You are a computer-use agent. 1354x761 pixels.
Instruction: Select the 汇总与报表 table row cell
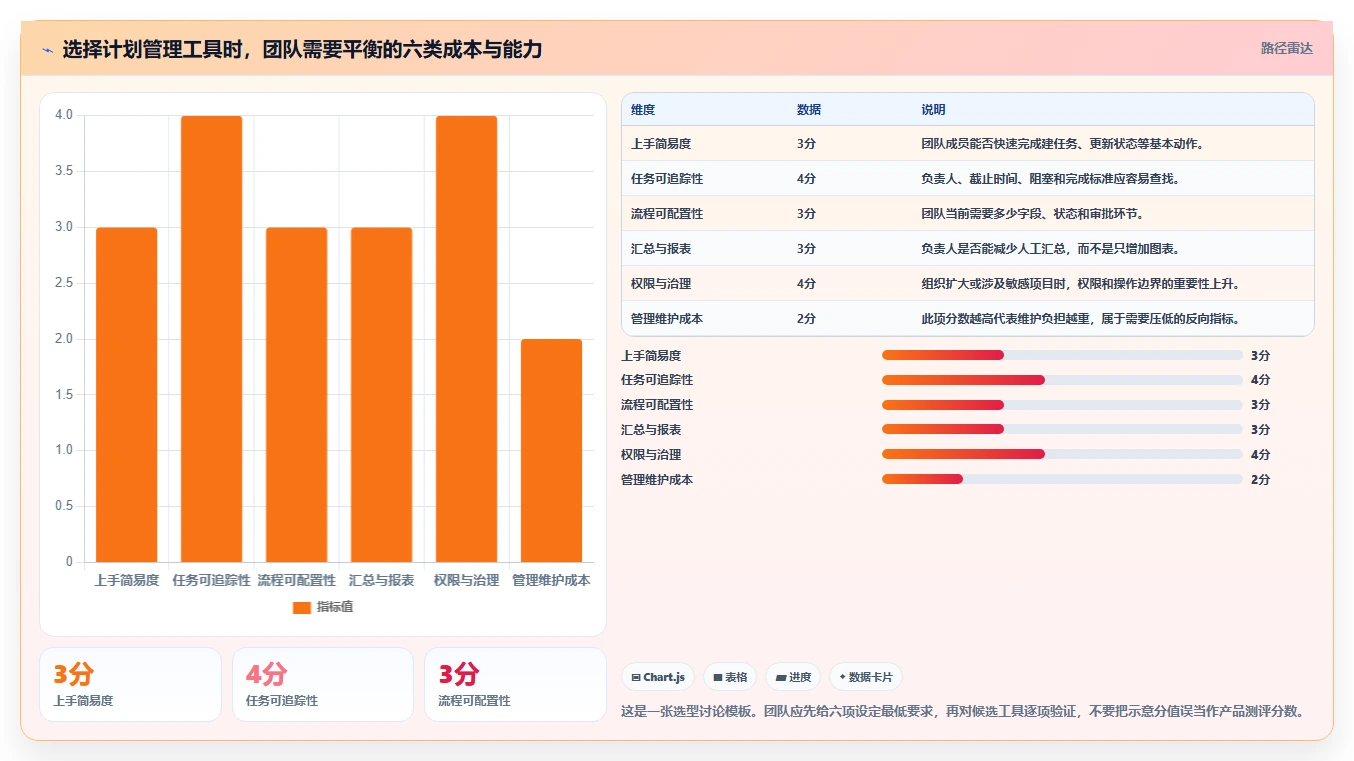pos(661,249)
